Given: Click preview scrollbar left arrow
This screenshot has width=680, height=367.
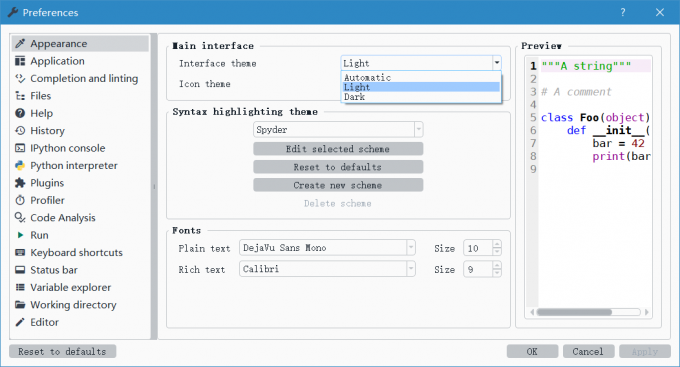Looking at the screenshot, I should pos(532,312).
